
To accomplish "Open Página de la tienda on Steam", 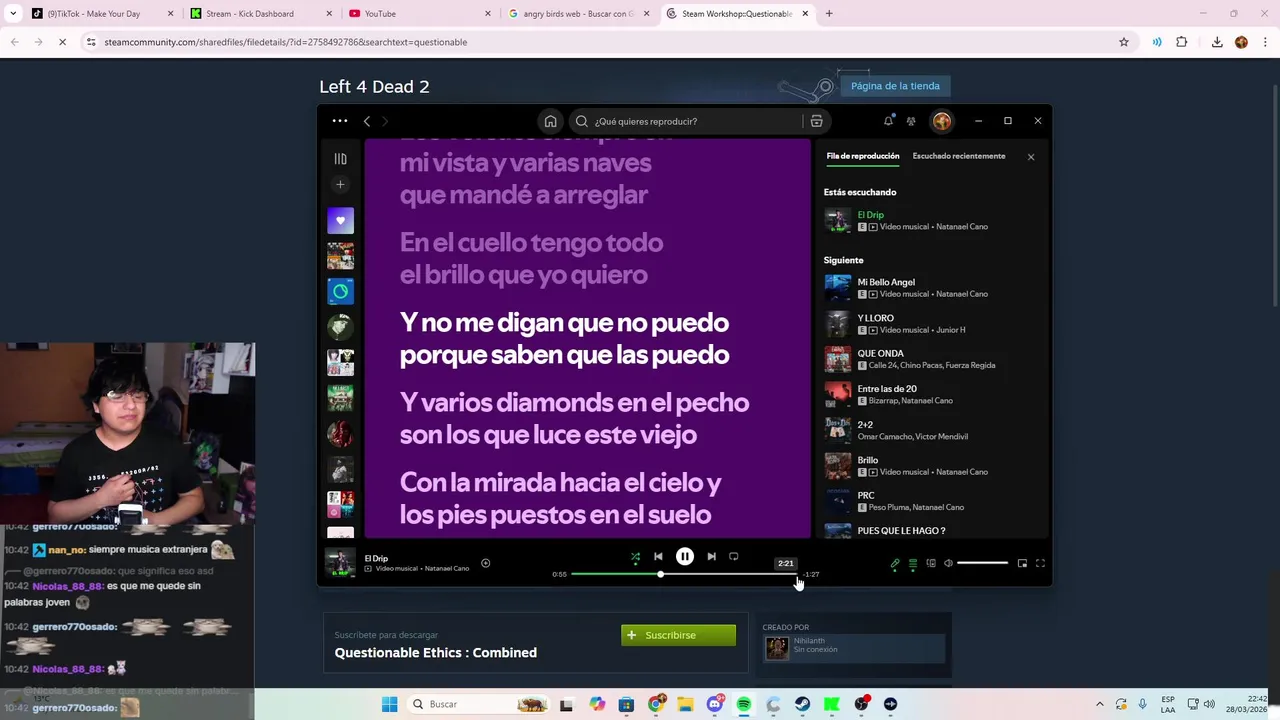I will pyautogui.click(x=895, y=86).
